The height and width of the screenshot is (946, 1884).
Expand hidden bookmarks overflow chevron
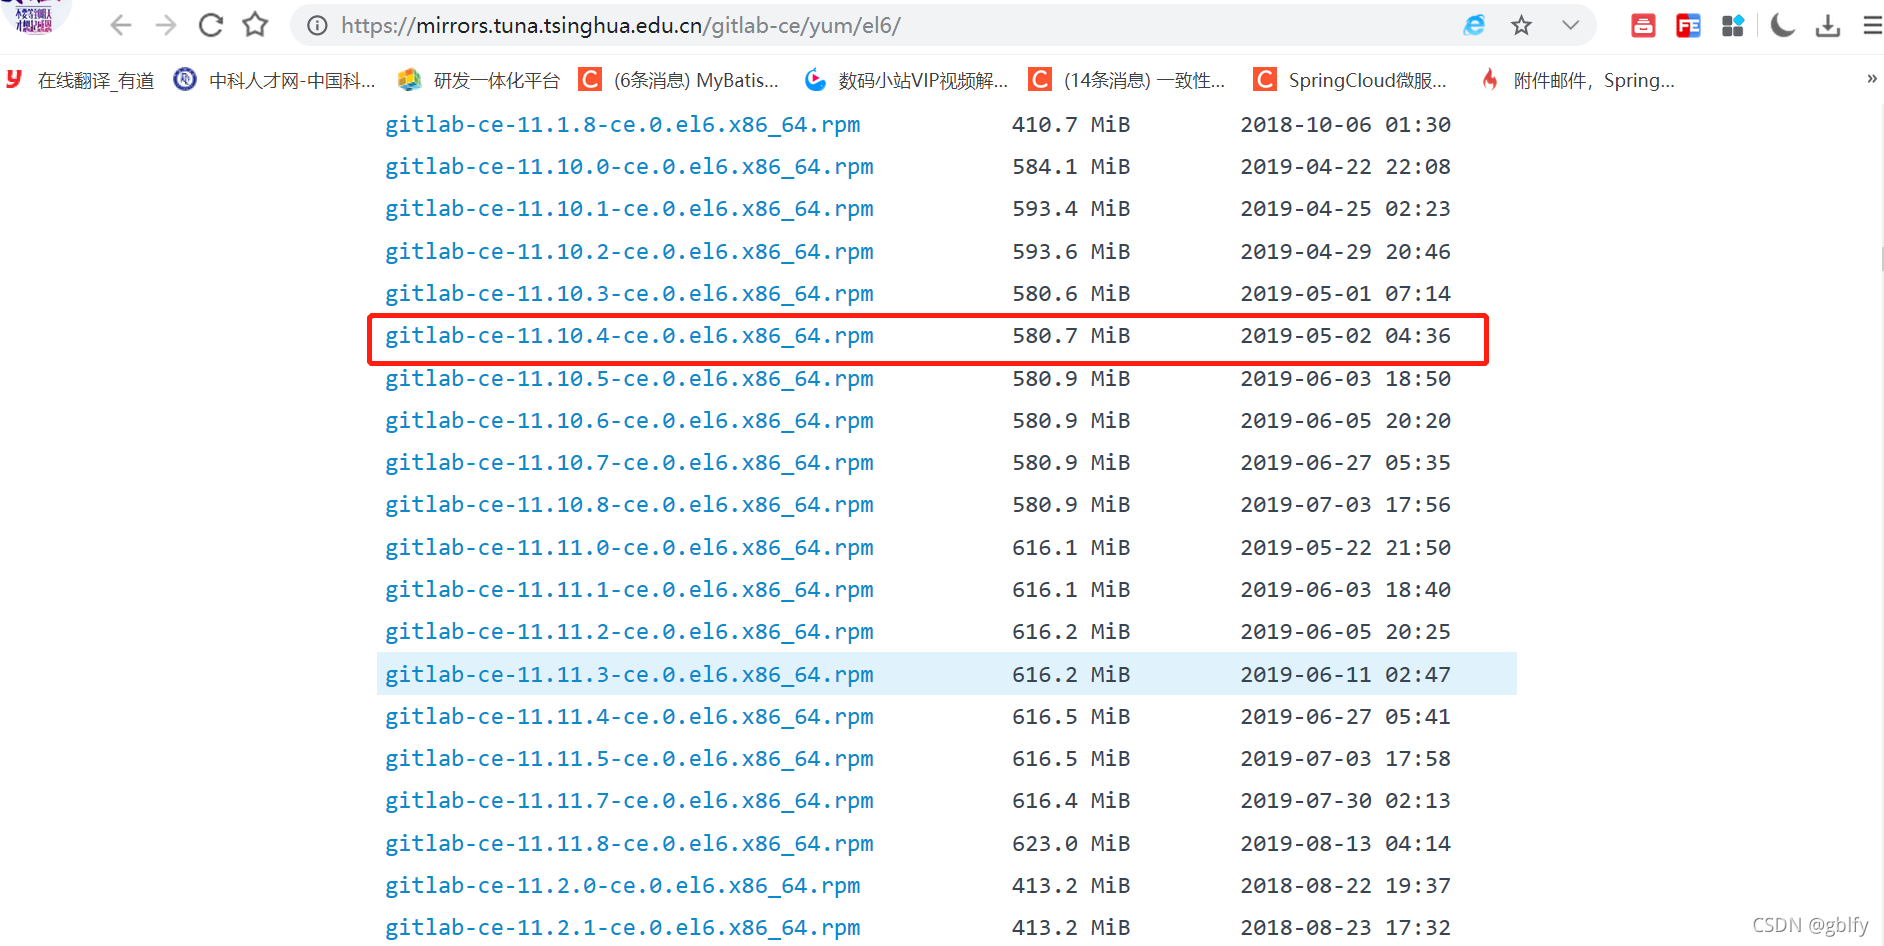(x=1871, y=79)
